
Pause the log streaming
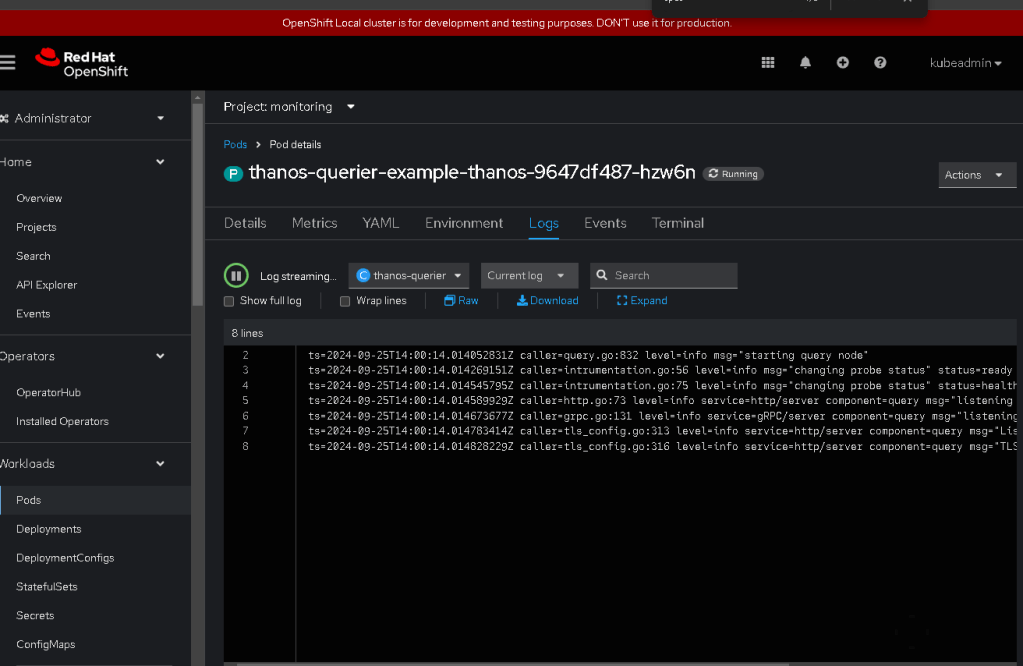click(236, 276)
